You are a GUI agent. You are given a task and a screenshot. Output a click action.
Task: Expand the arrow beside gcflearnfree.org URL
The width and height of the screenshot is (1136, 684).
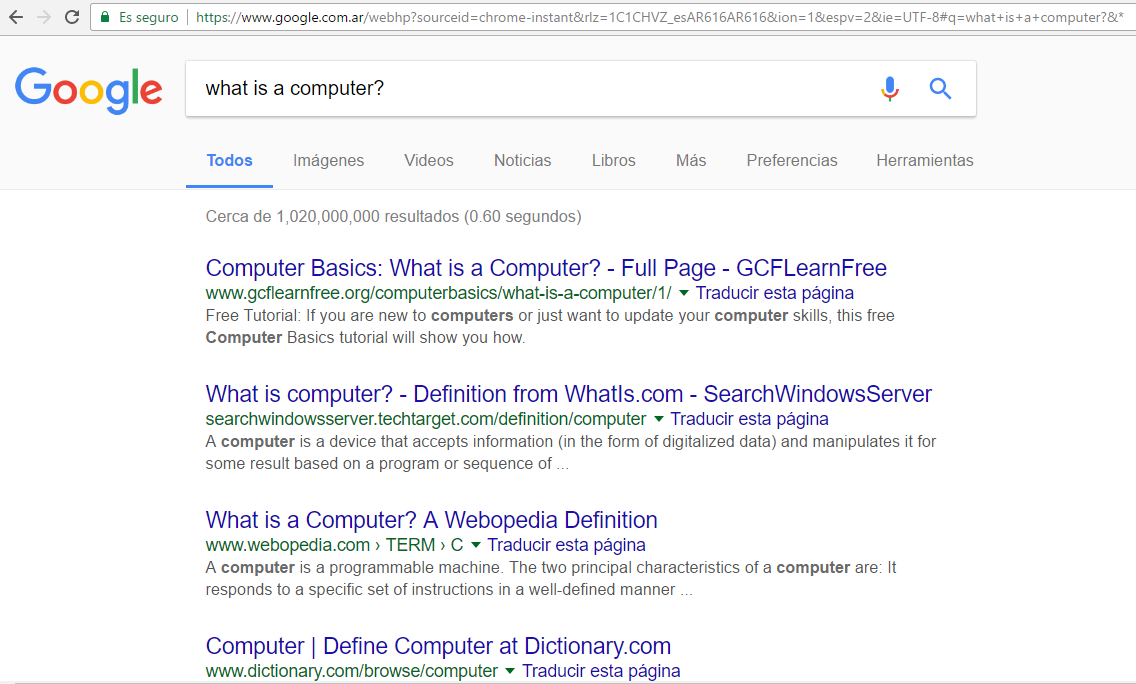tap(684, 293)
